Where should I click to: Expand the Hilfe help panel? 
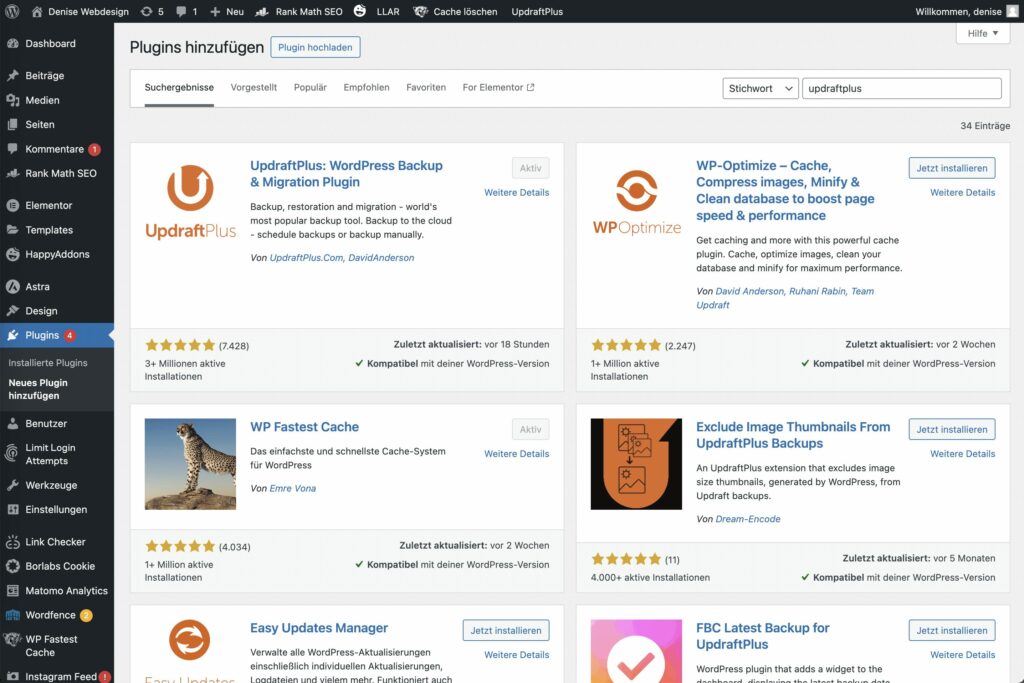pos(983,33)
